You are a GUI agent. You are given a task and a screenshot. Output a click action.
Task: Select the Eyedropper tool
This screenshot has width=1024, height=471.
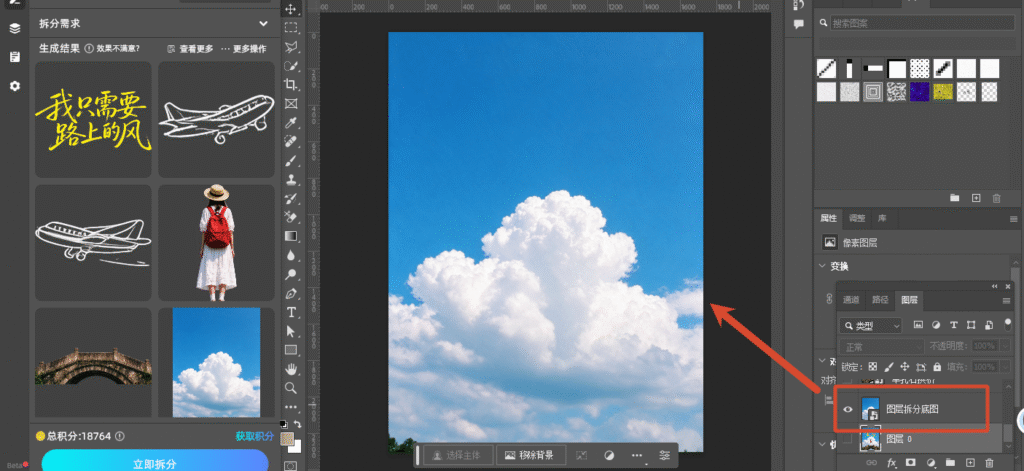[291, 122]
